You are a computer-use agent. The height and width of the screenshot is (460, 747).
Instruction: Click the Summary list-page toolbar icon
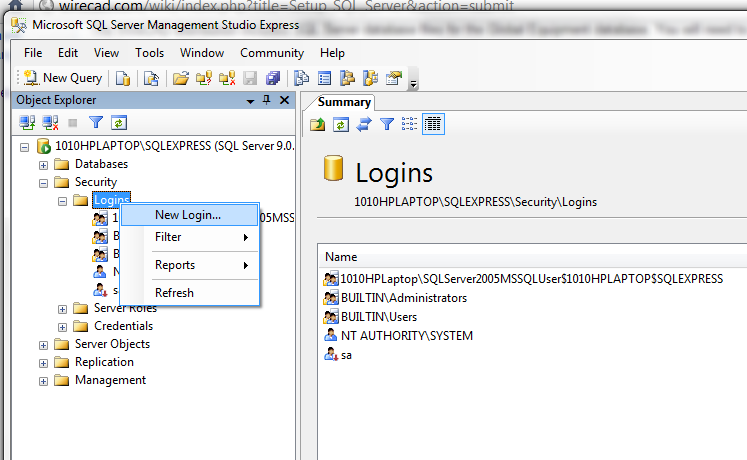pos(324,78)
